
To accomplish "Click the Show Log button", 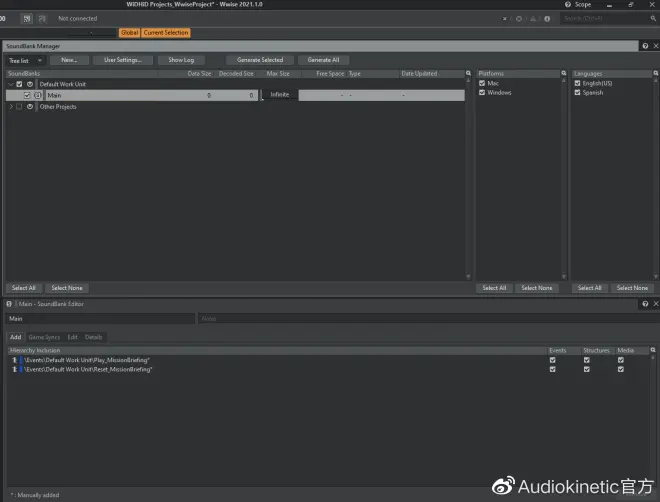I will [x=181, y=60].
